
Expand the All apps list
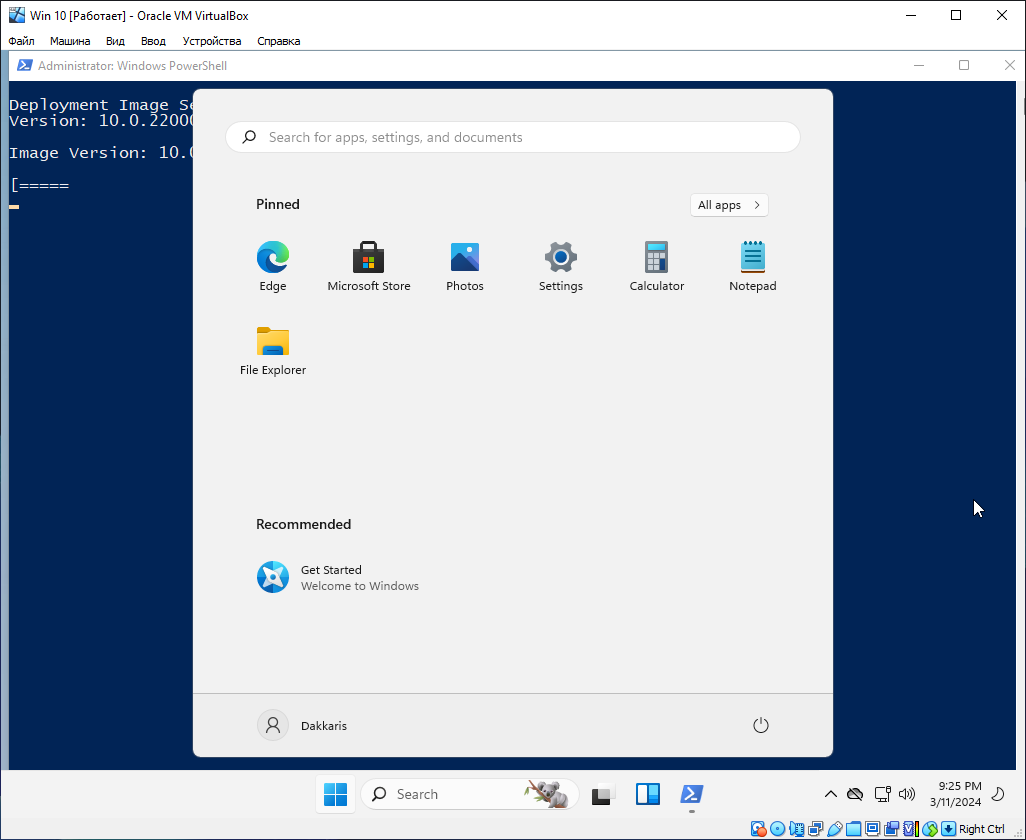coord(729,205)
